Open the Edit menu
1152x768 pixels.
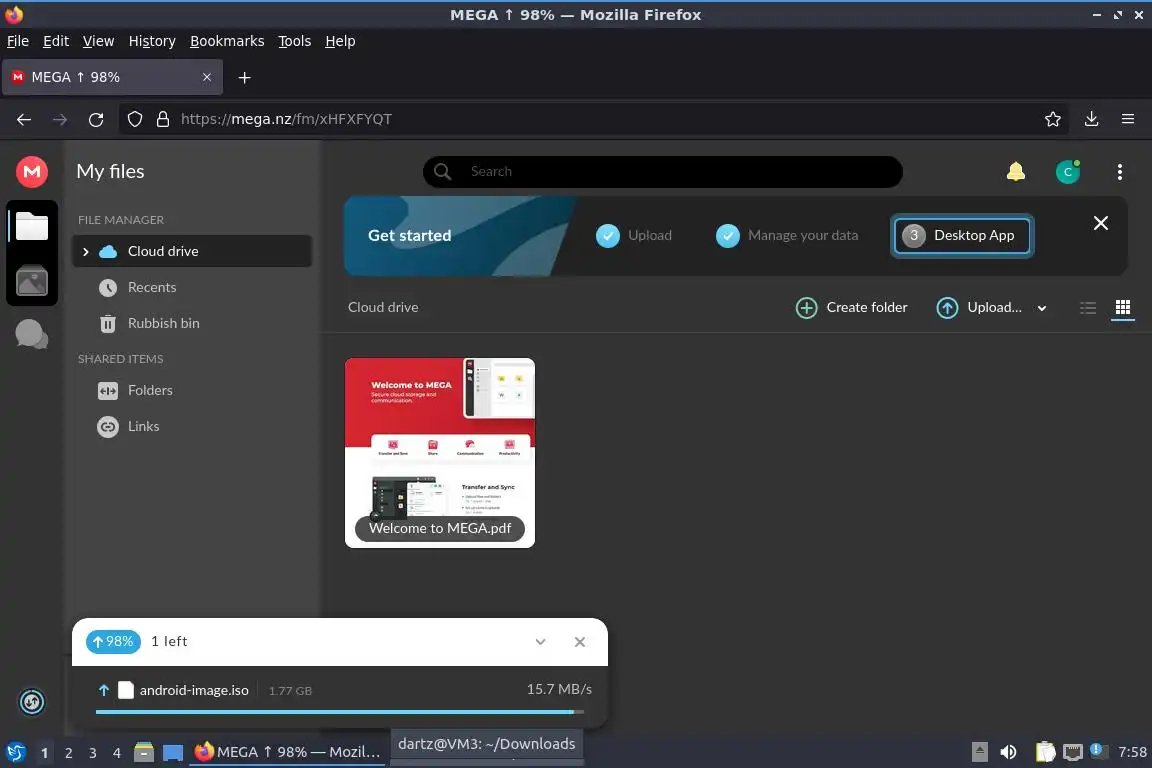tap(56, 41)
